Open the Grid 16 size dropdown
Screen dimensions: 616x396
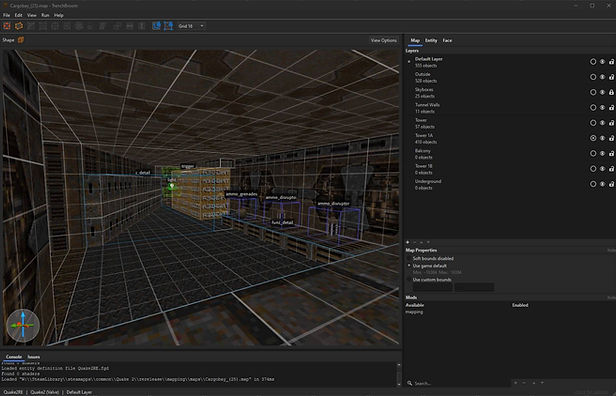pyautogui.click(x=191, y=26)
